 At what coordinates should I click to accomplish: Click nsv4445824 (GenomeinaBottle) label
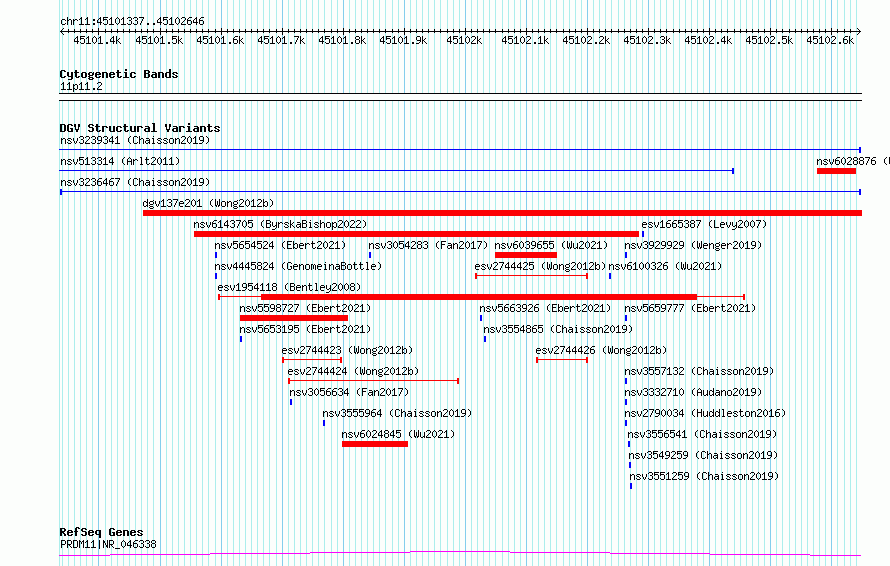pos(298,266)
